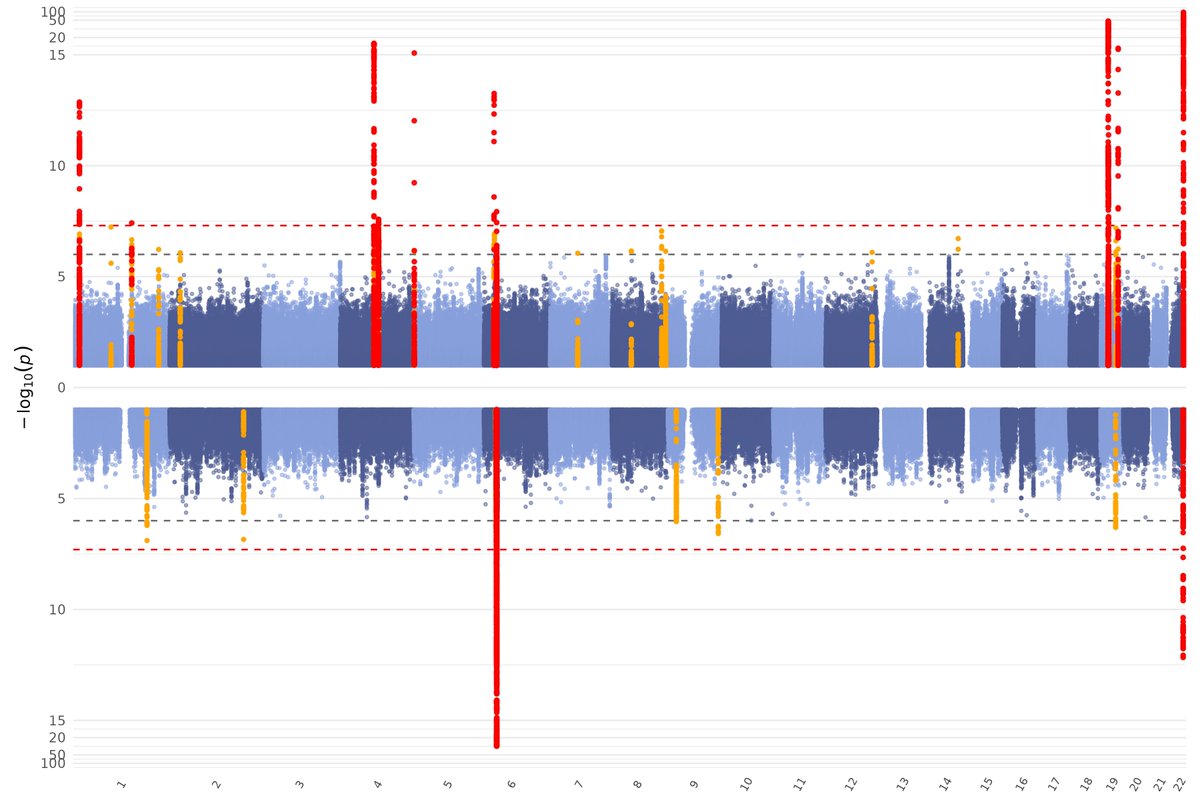
Task: Select the chromosome 18 x-axis label
Action: 1086,784
